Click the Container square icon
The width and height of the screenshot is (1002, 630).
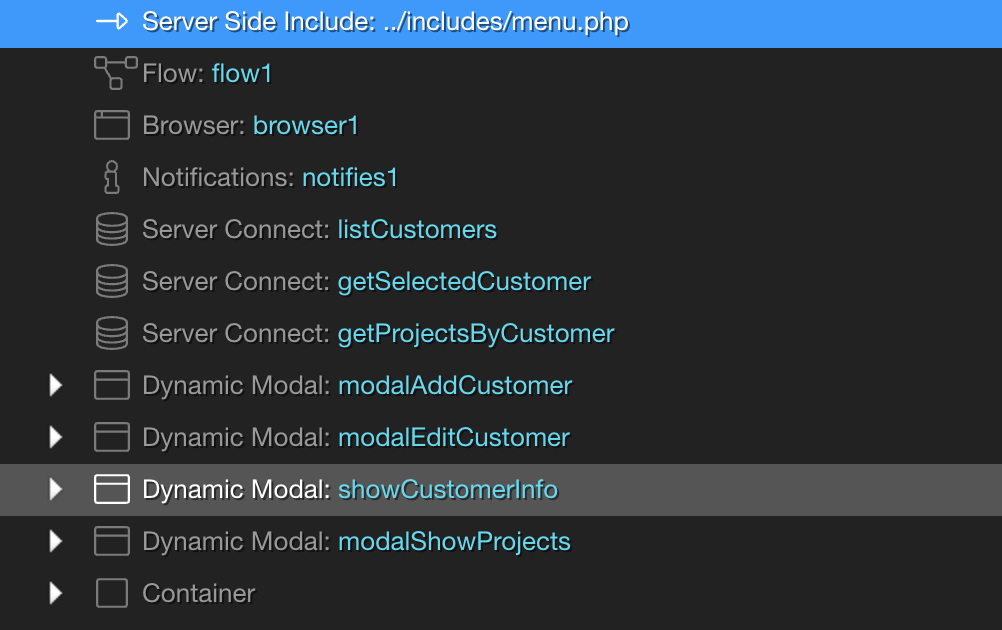point(112,593)
